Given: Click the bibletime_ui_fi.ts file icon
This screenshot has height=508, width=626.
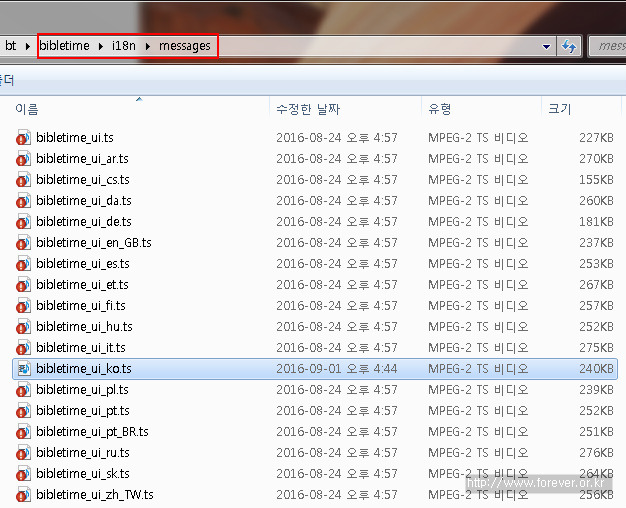Looking at the screenshot, I should click(23, 306).
